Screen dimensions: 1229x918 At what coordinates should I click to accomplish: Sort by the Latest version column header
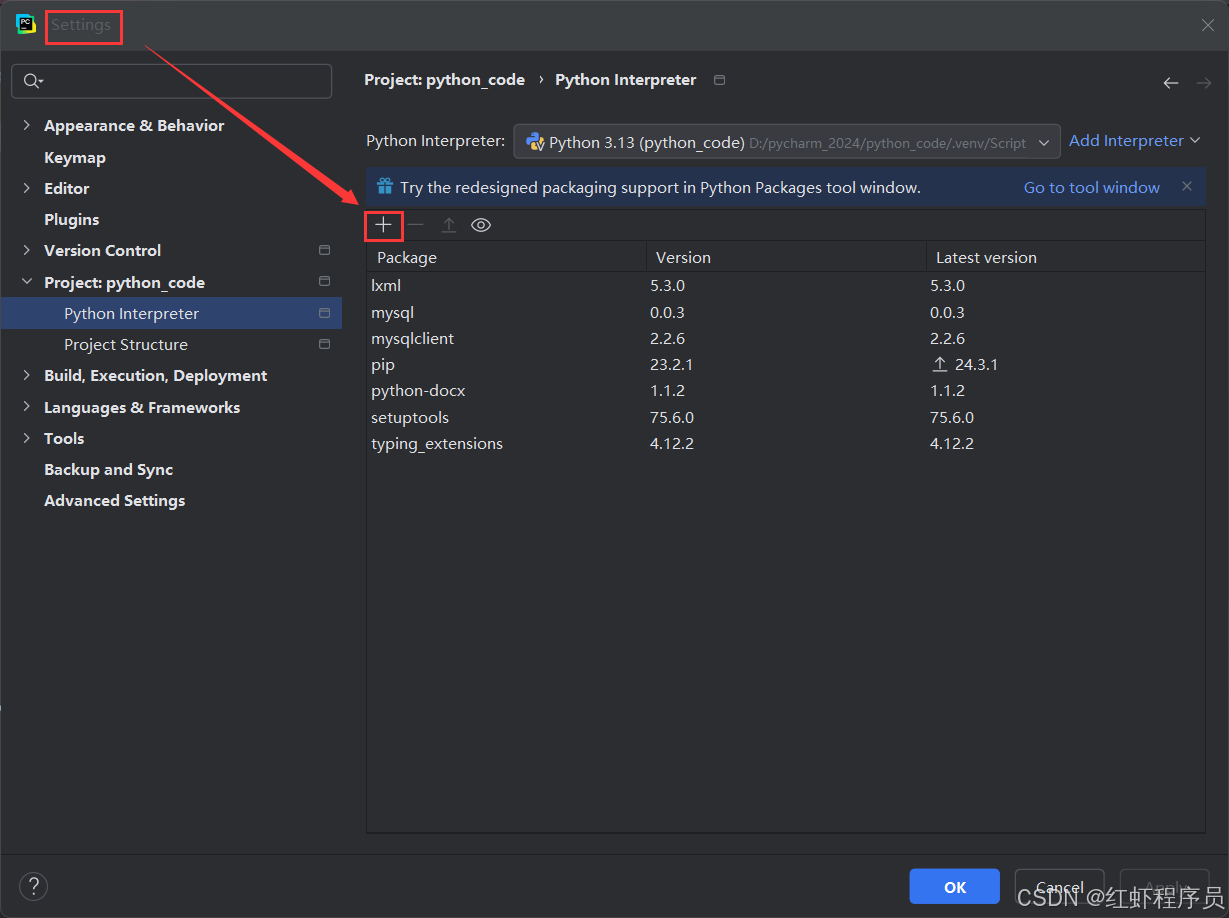[x=1066, y=257]
